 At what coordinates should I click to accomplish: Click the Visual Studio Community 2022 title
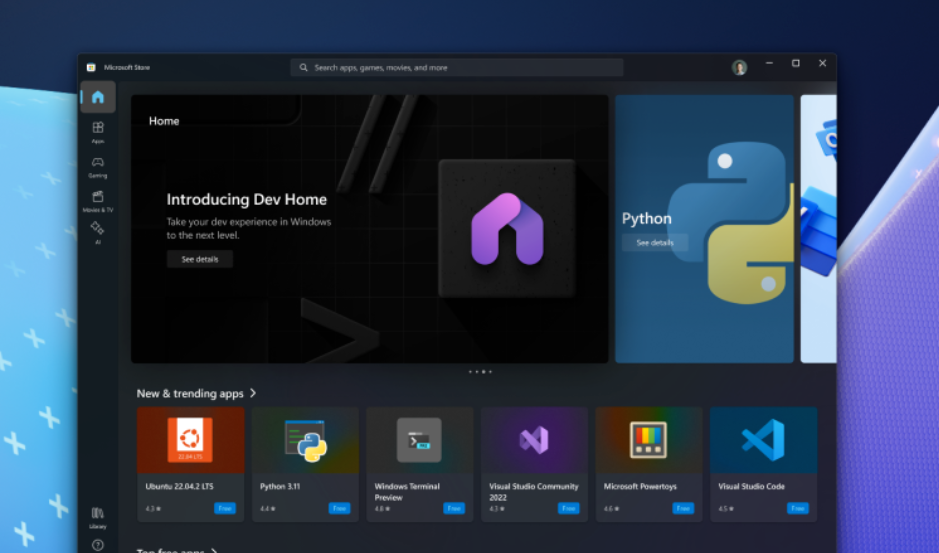coord(534,492)
